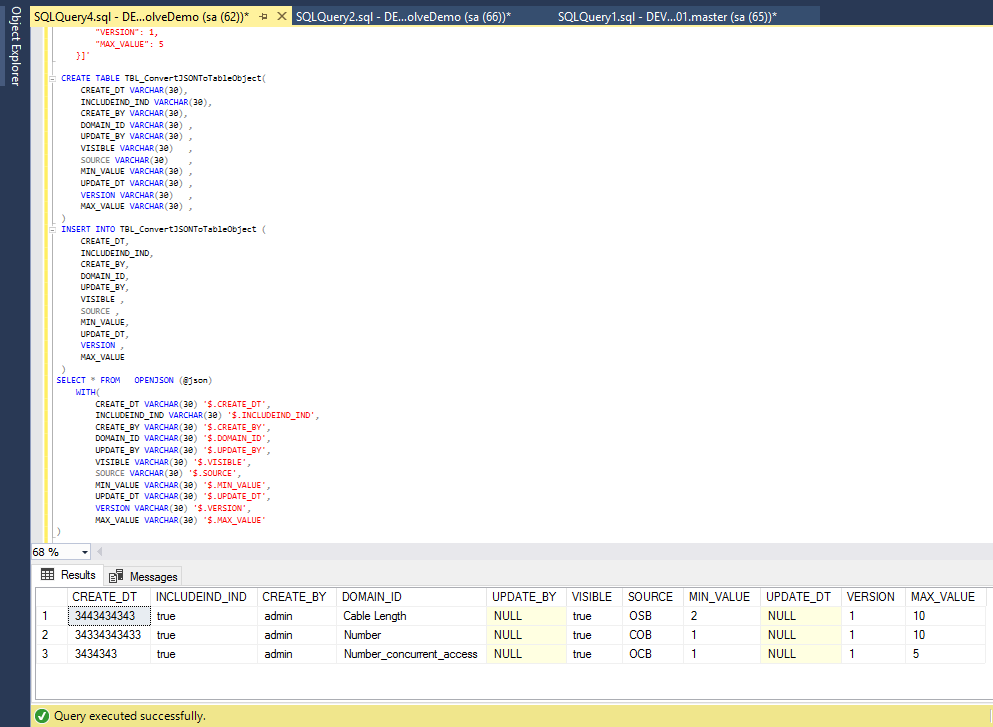Close the SQLQuery4.sql tab
The image size is (993, 727).
[282, 16]
